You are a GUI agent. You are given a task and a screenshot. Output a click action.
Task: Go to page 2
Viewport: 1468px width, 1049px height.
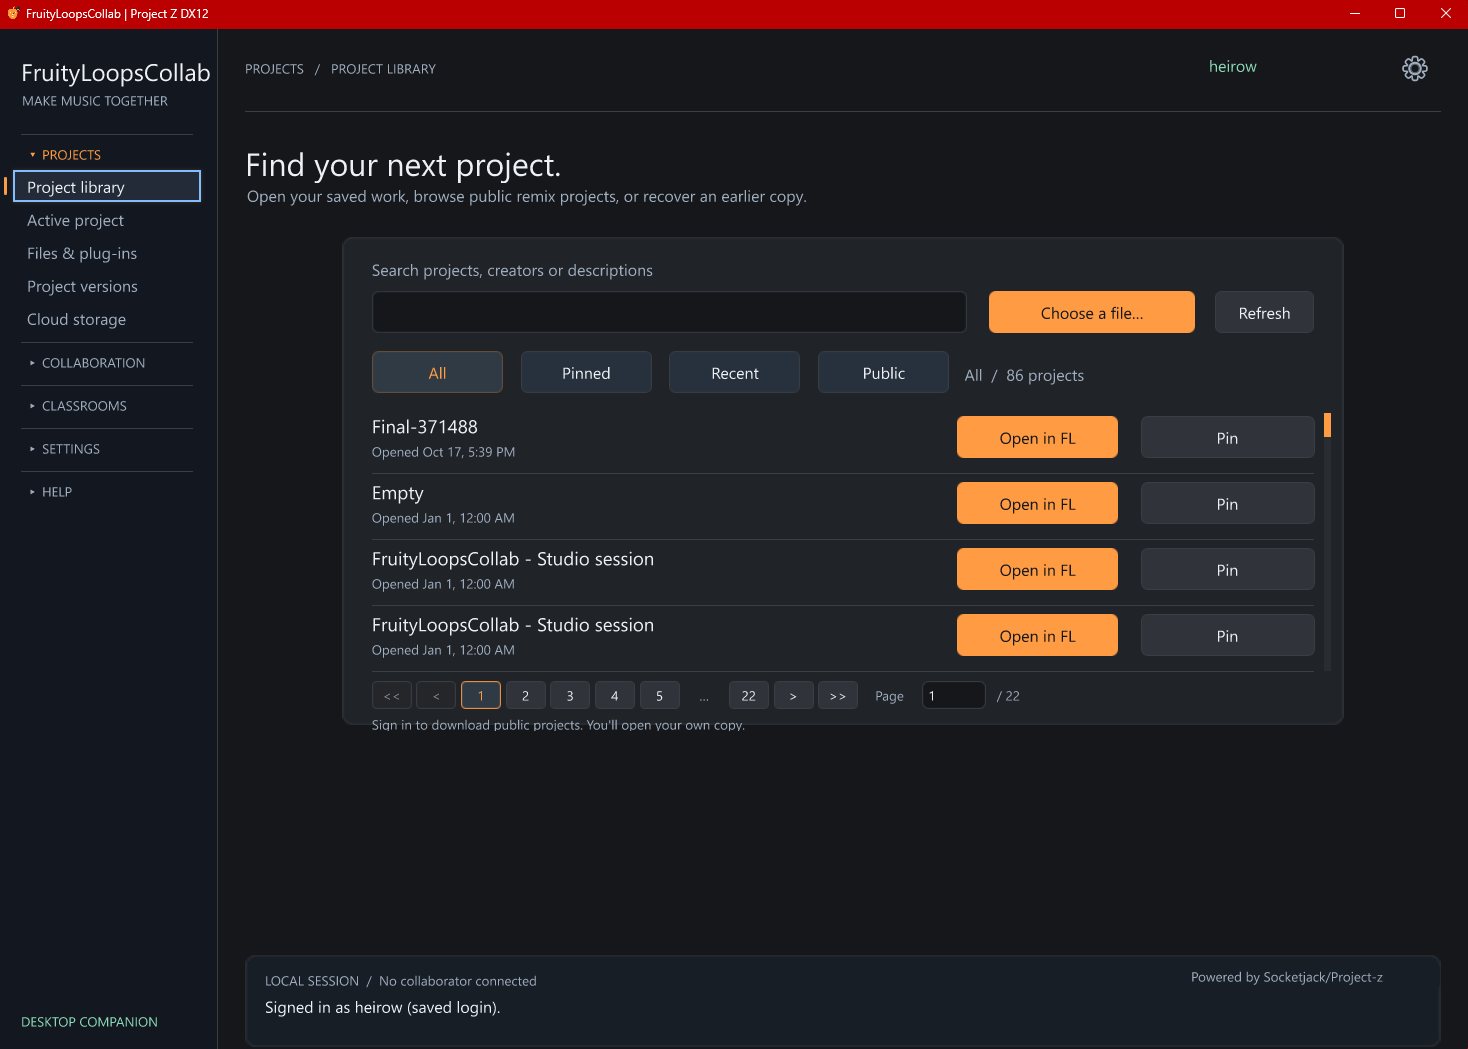[x=525, y=696]
